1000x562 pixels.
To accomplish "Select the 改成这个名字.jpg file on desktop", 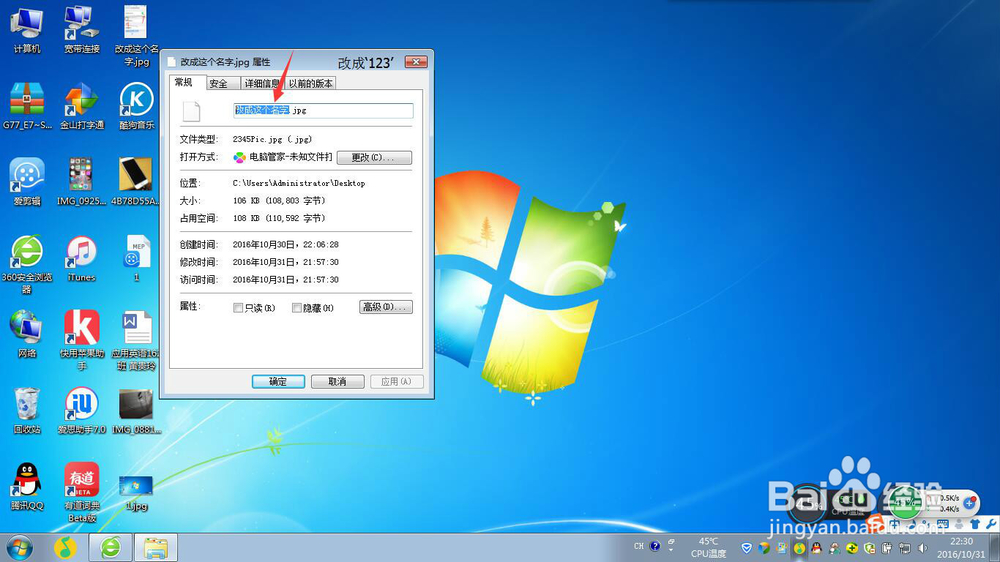I will 136,36.
